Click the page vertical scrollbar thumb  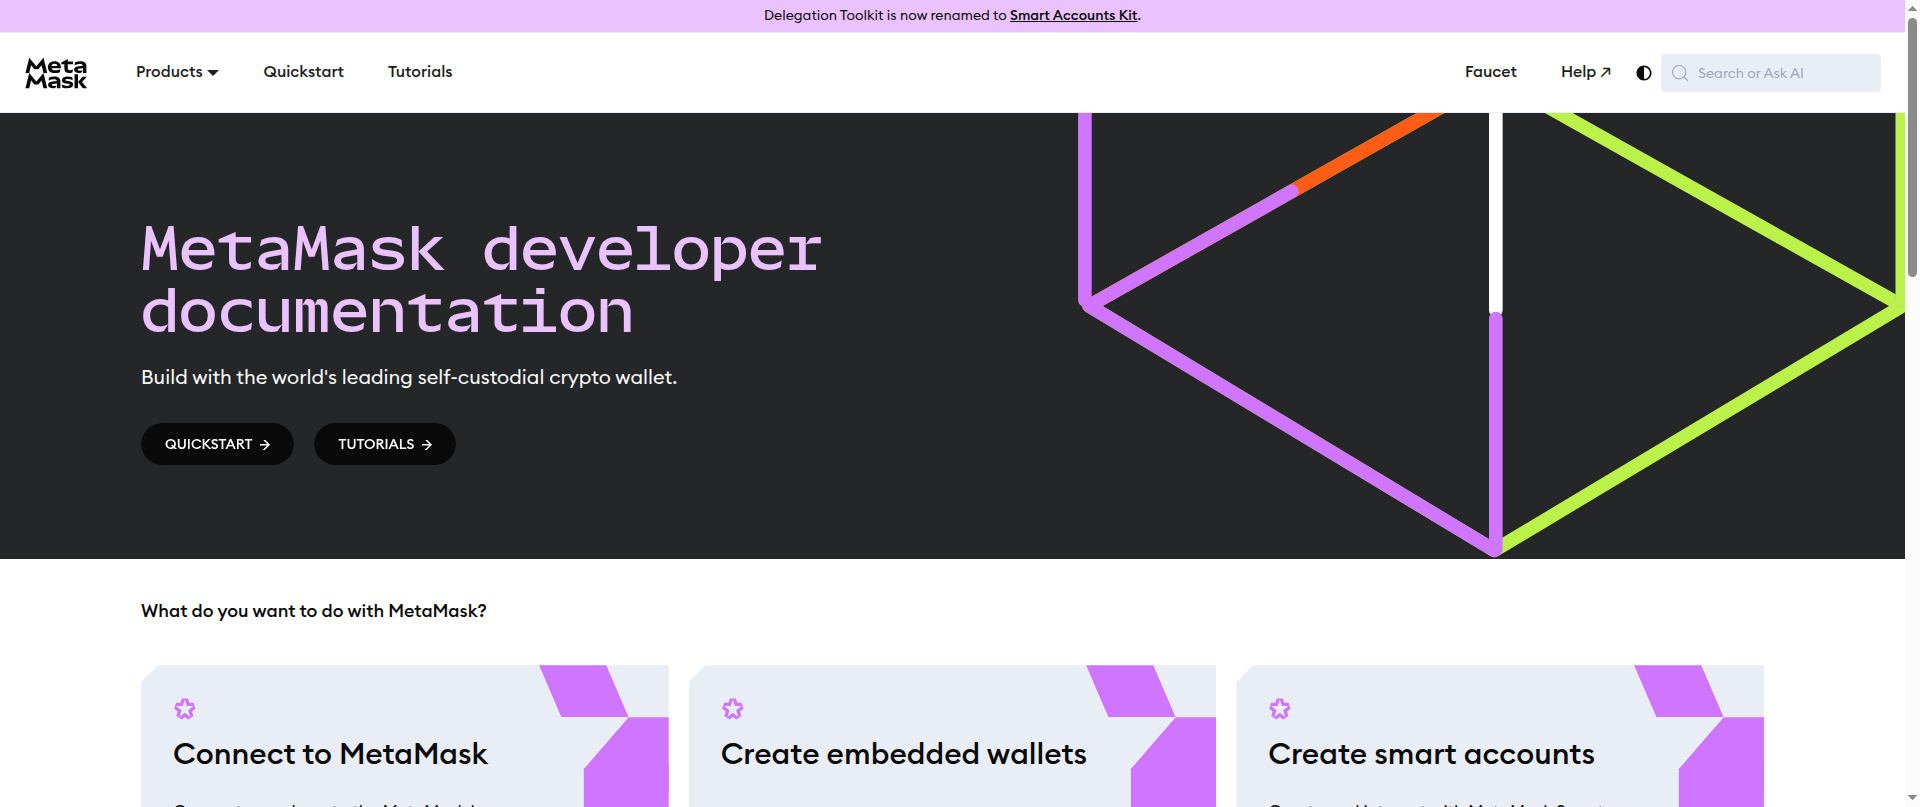[x=1912, y=145]
